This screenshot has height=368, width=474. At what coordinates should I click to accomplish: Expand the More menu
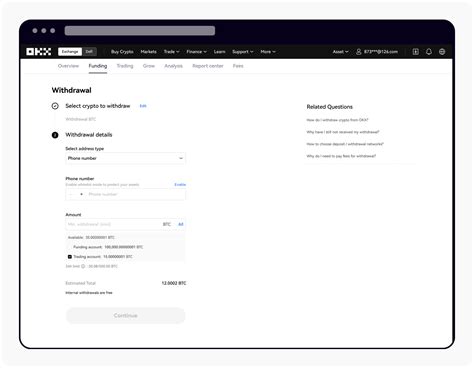268,52
